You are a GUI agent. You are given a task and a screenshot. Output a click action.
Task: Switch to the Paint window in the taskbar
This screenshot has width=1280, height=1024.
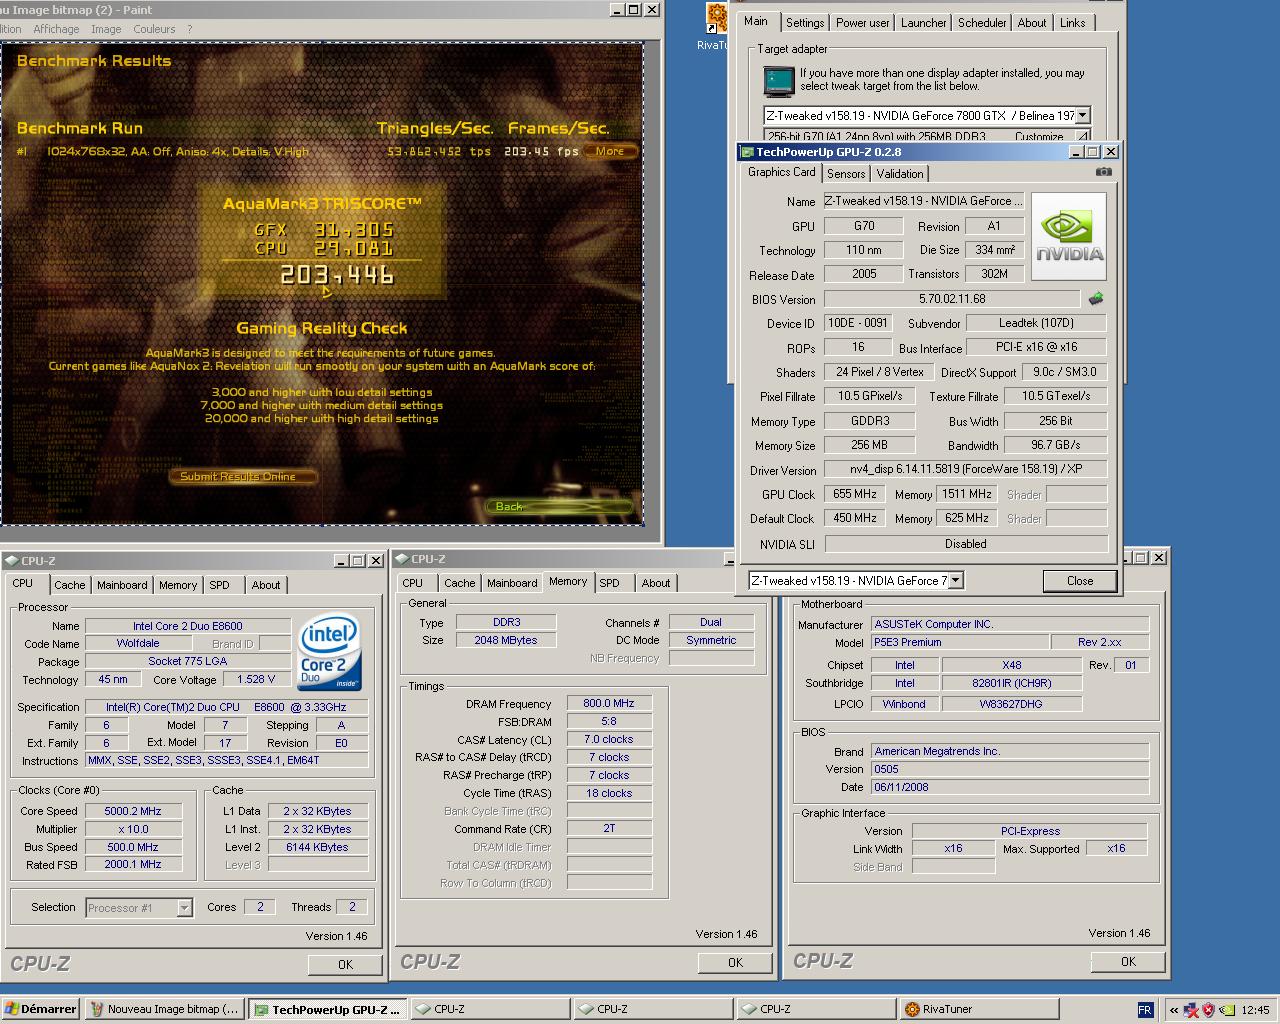click(x=165, y=1009)
